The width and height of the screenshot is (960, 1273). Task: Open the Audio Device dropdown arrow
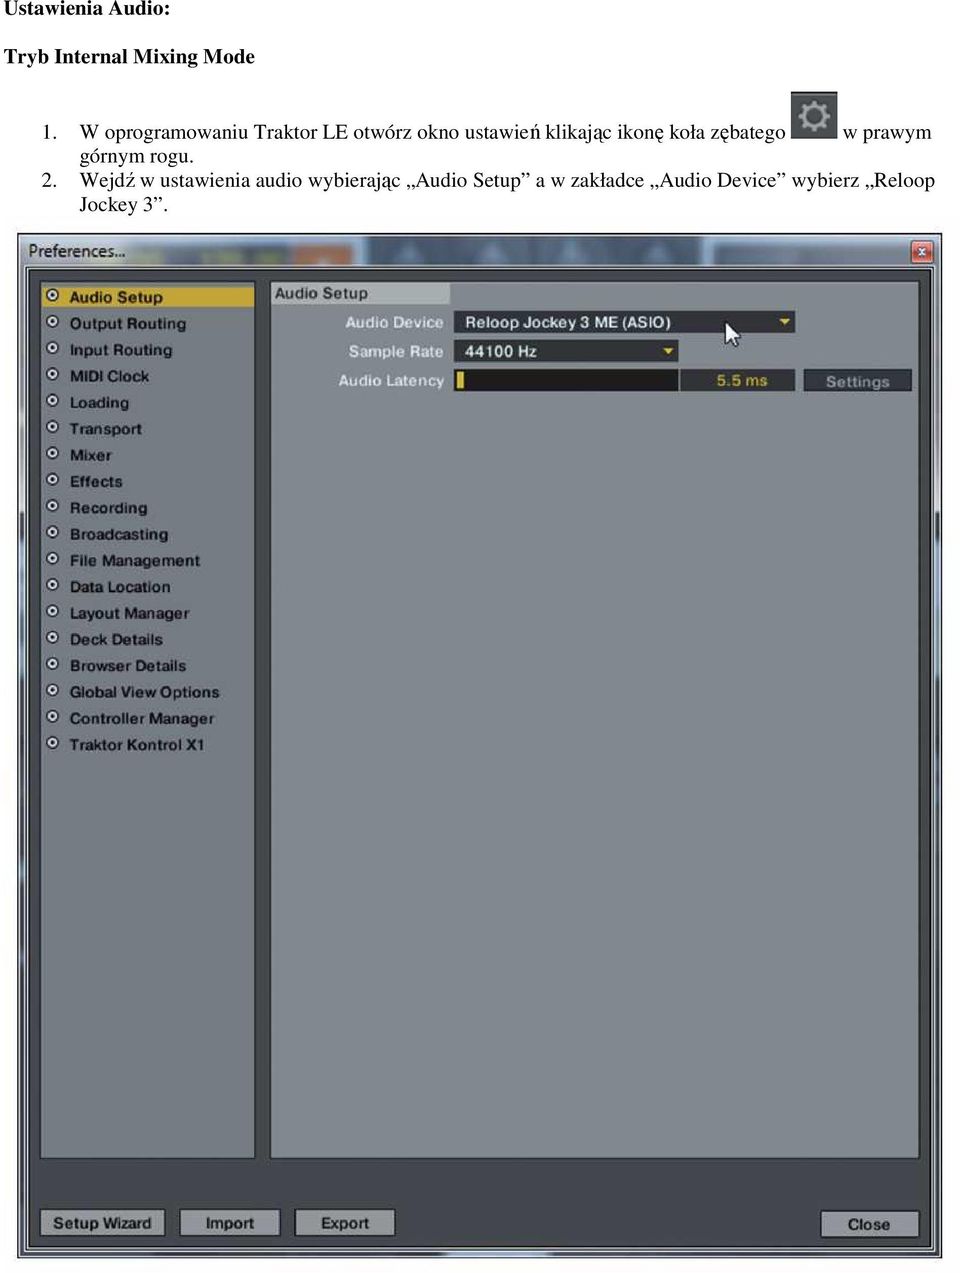(785, 322)
